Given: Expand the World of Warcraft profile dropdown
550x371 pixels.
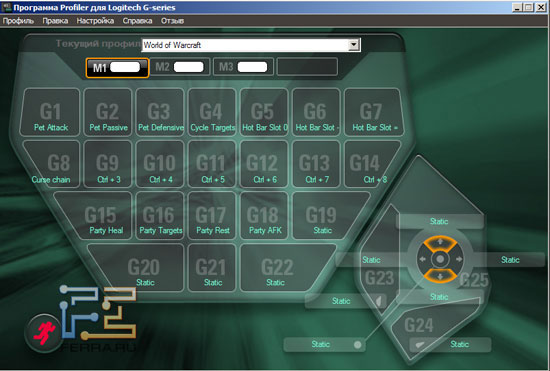Looking at the screenshot, I should tap(354, 45).
